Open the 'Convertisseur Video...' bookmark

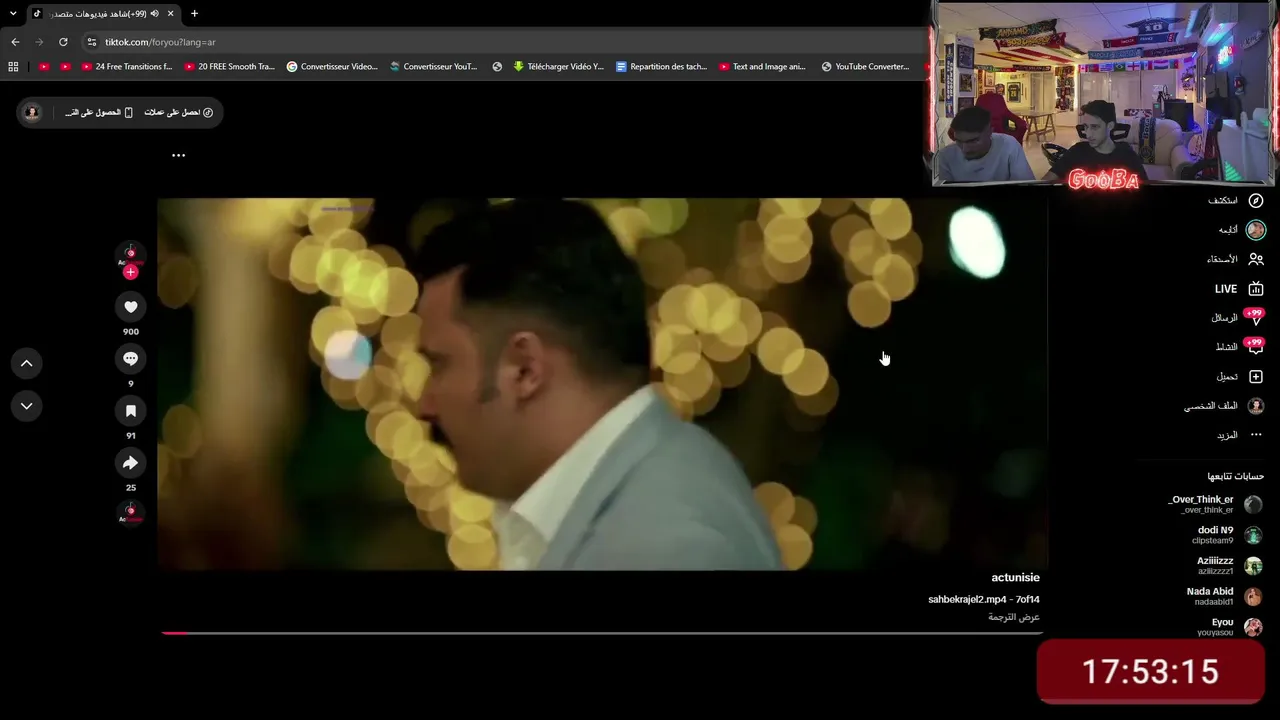[x=332, y=67]
